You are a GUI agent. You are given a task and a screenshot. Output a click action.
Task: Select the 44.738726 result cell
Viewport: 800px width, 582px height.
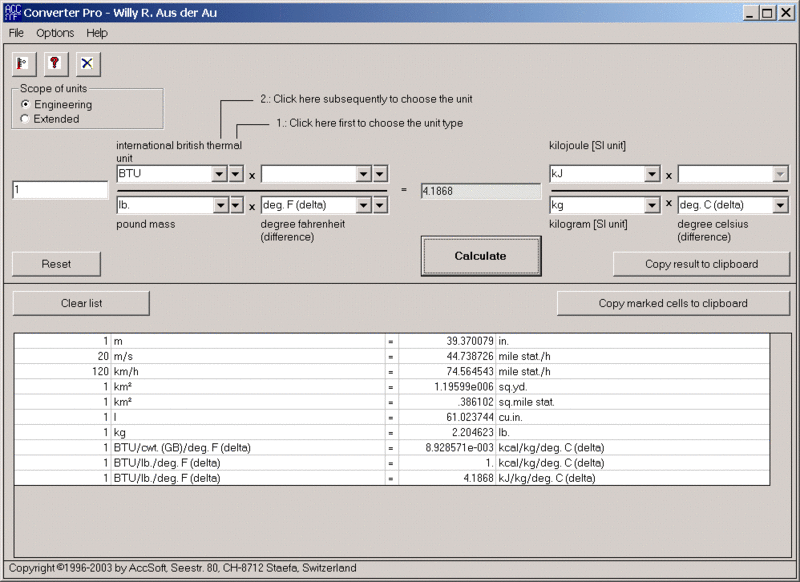(447, 357)
